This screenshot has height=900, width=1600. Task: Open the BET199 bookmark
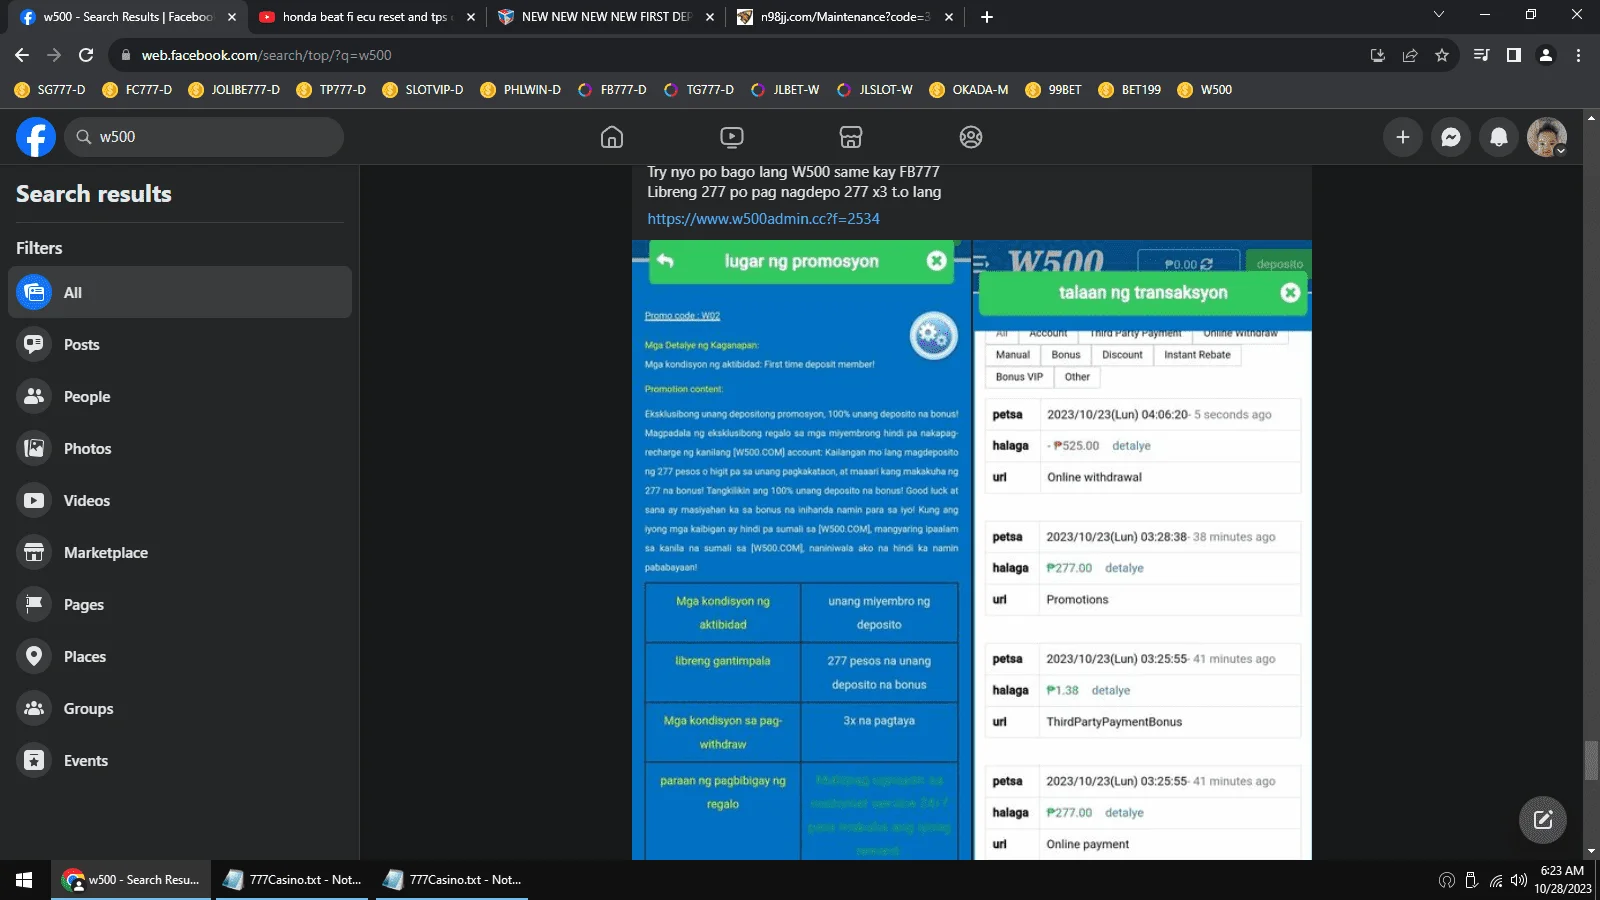pyautogui.click(x=1129, y=90)
